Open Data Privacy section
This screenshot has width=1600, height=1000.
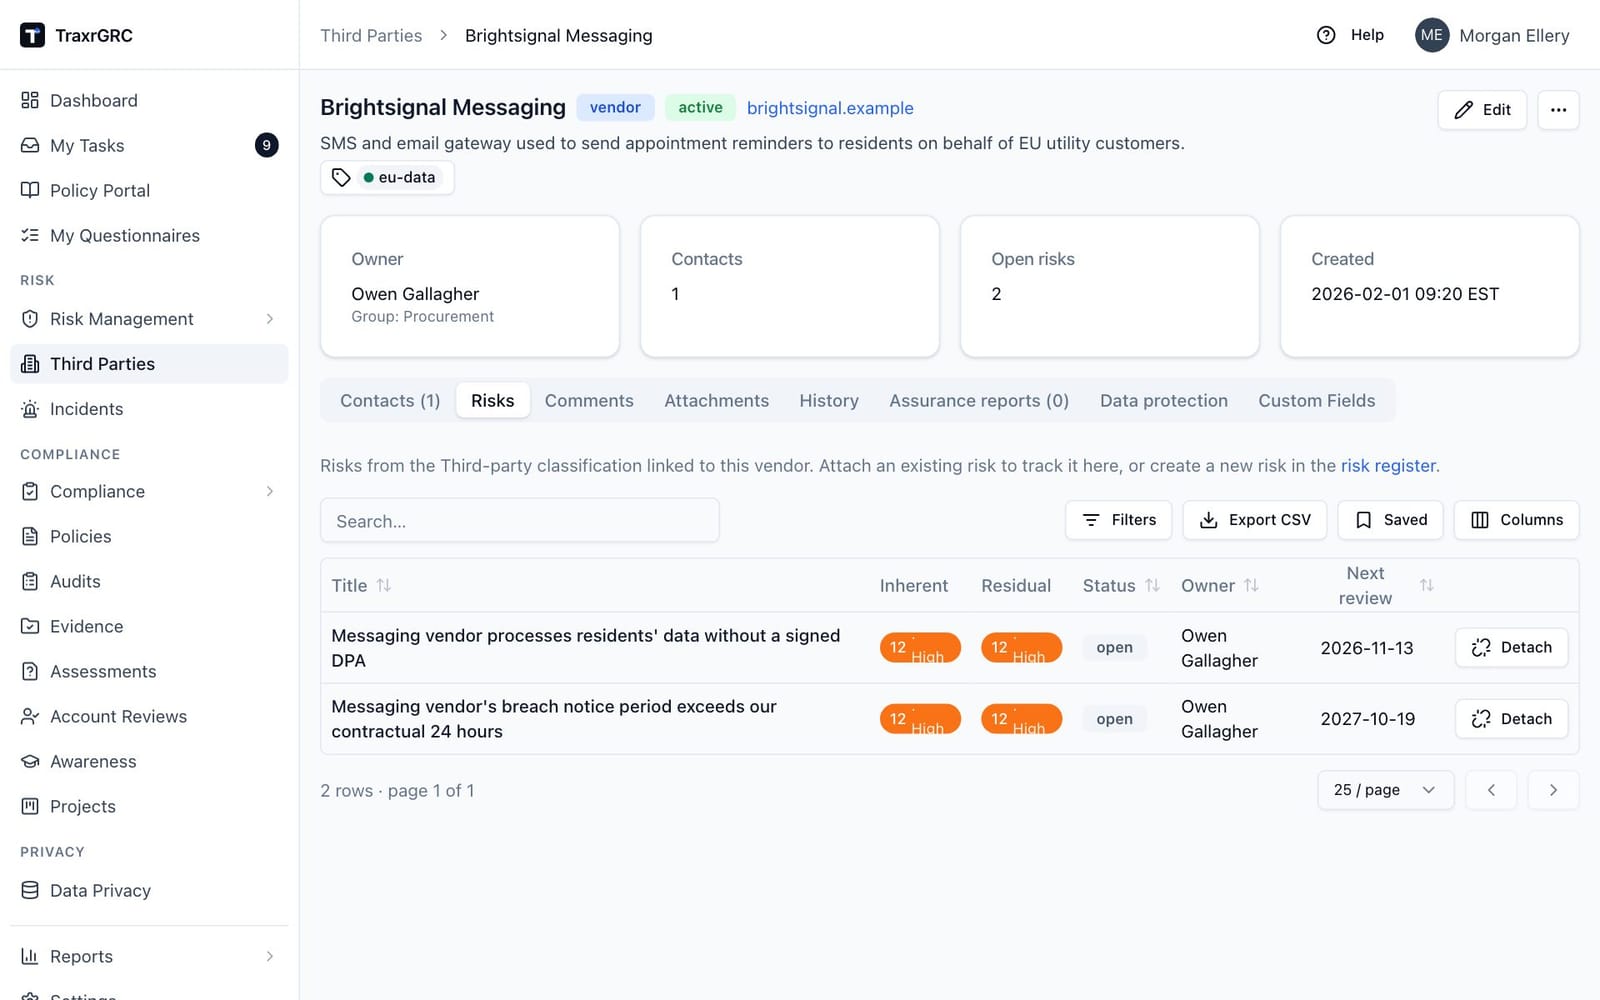click(x=149, y=890)
